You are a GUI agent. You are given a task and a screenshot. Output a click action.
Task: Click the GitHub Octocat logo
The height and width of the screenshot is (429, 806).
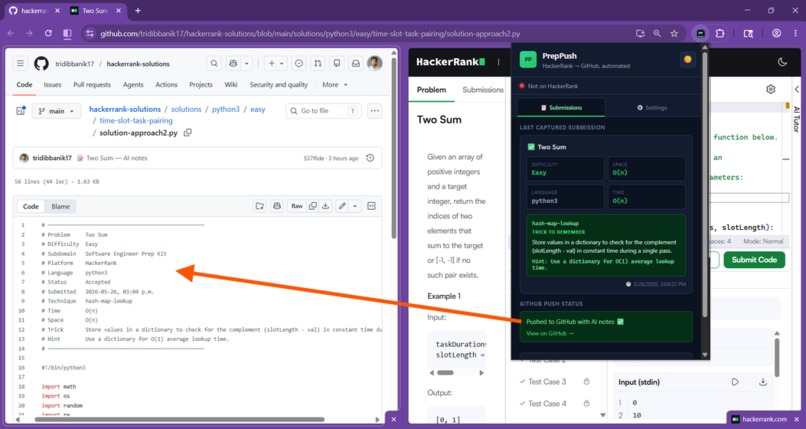pos(41,64)
